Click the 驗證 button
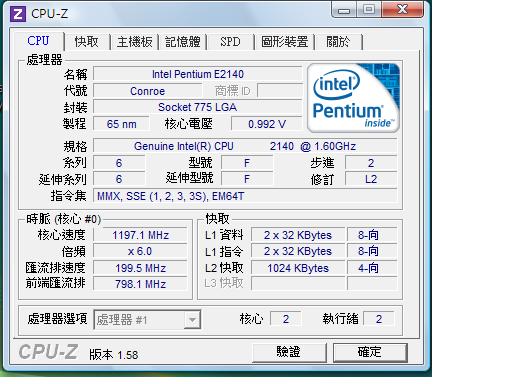The height and width of the screenshot is (384, 512). coord(289,352)
